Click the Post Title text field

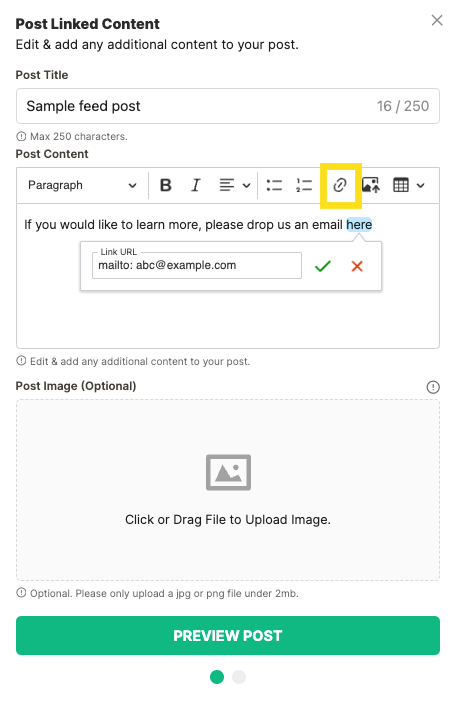(x=228, y=106)
